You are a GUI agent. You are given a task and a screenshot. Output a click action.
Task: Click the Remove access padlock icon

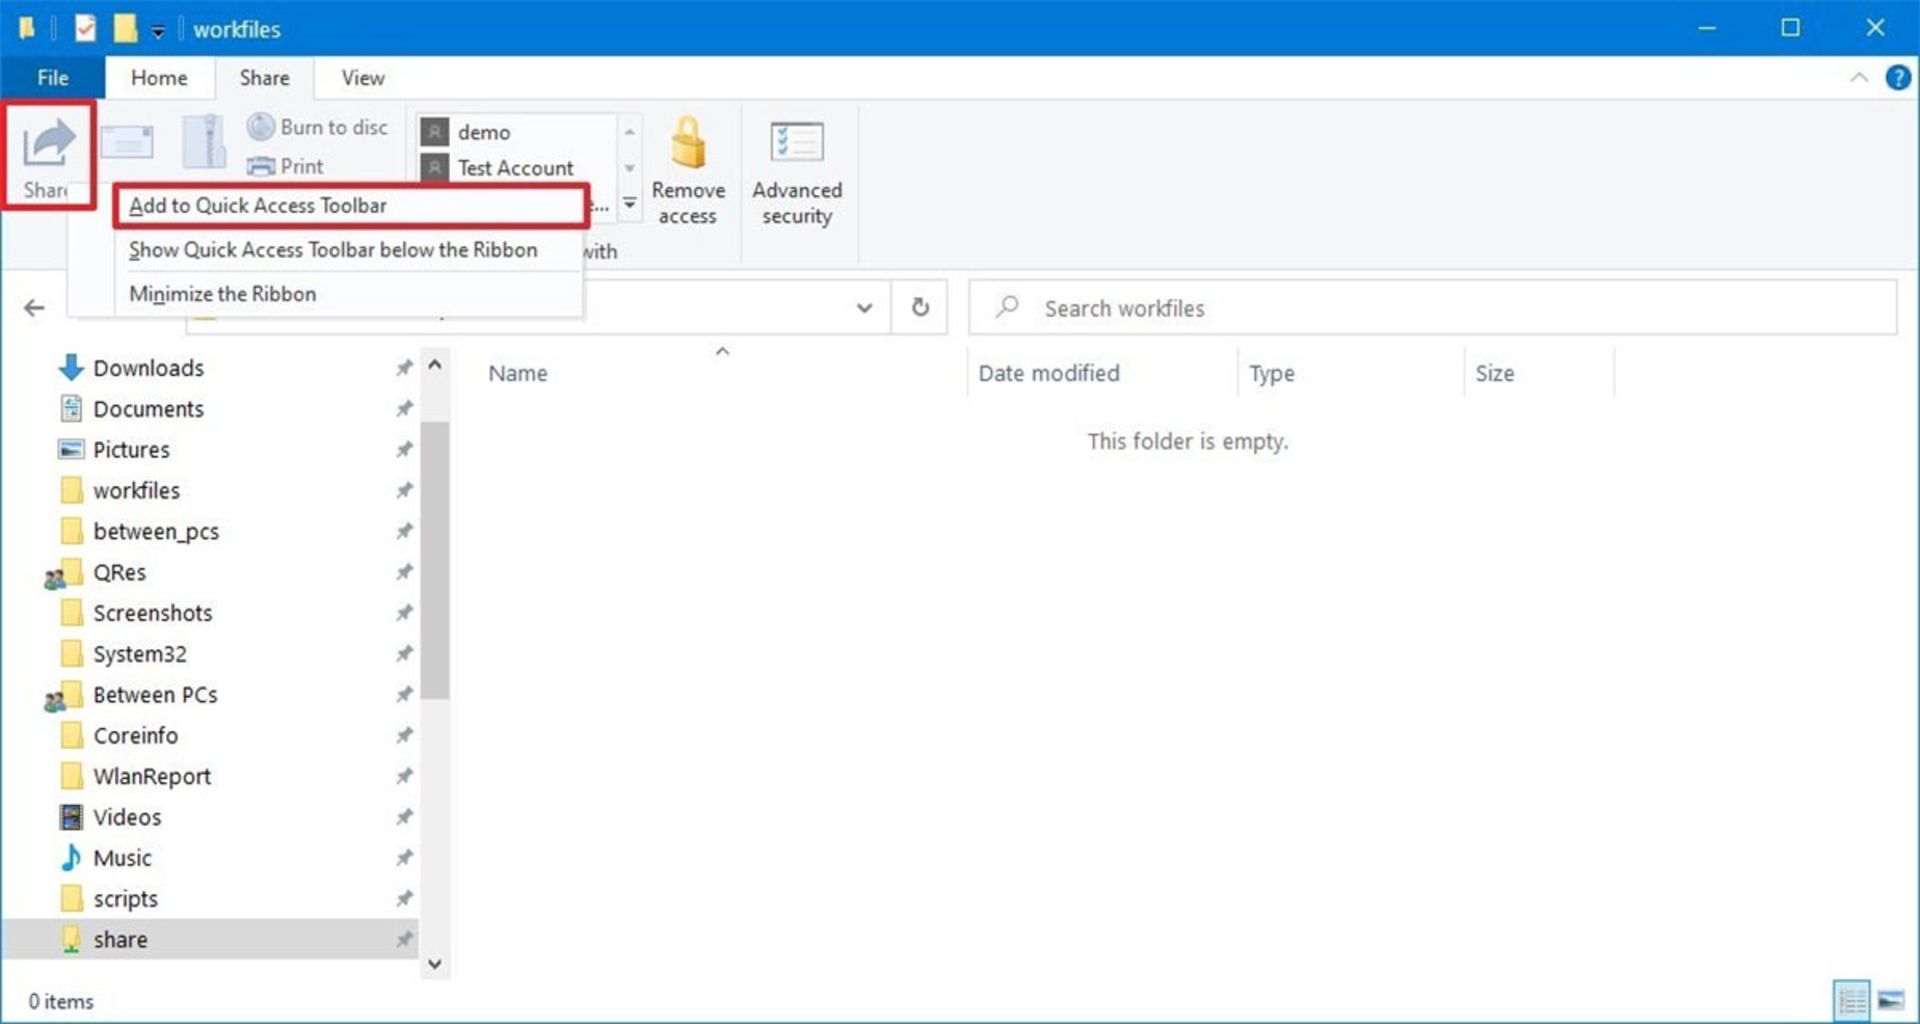tap(688, 143)
